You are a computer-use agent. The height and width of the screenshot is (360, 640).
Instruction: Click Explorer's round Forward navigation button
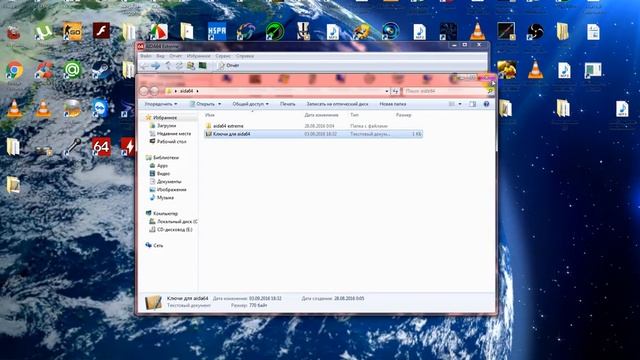click(154, 91)
